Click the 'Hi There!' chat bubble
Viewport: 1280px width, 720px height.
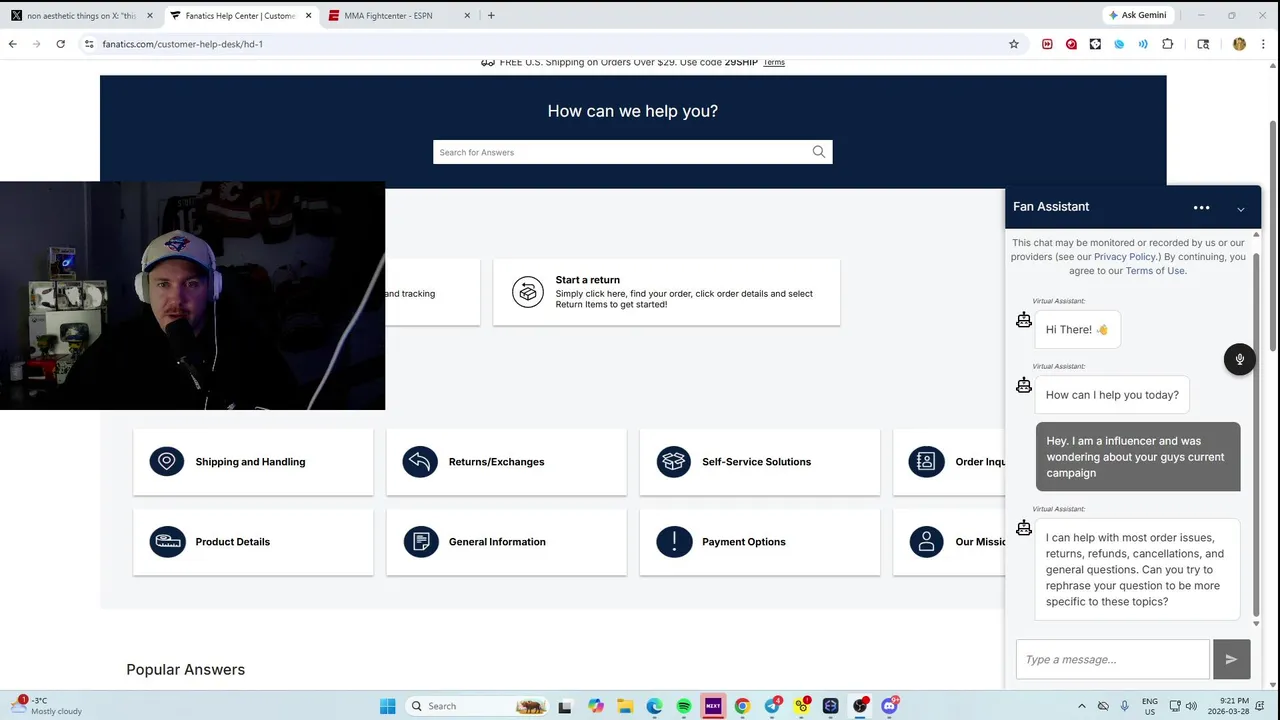(x=1077, y=330)
